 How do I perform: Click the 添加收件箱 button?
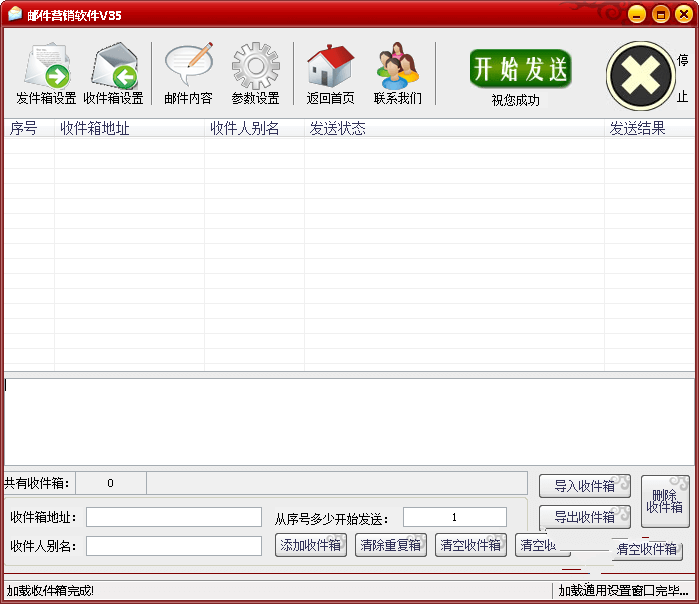pos(311,545)
